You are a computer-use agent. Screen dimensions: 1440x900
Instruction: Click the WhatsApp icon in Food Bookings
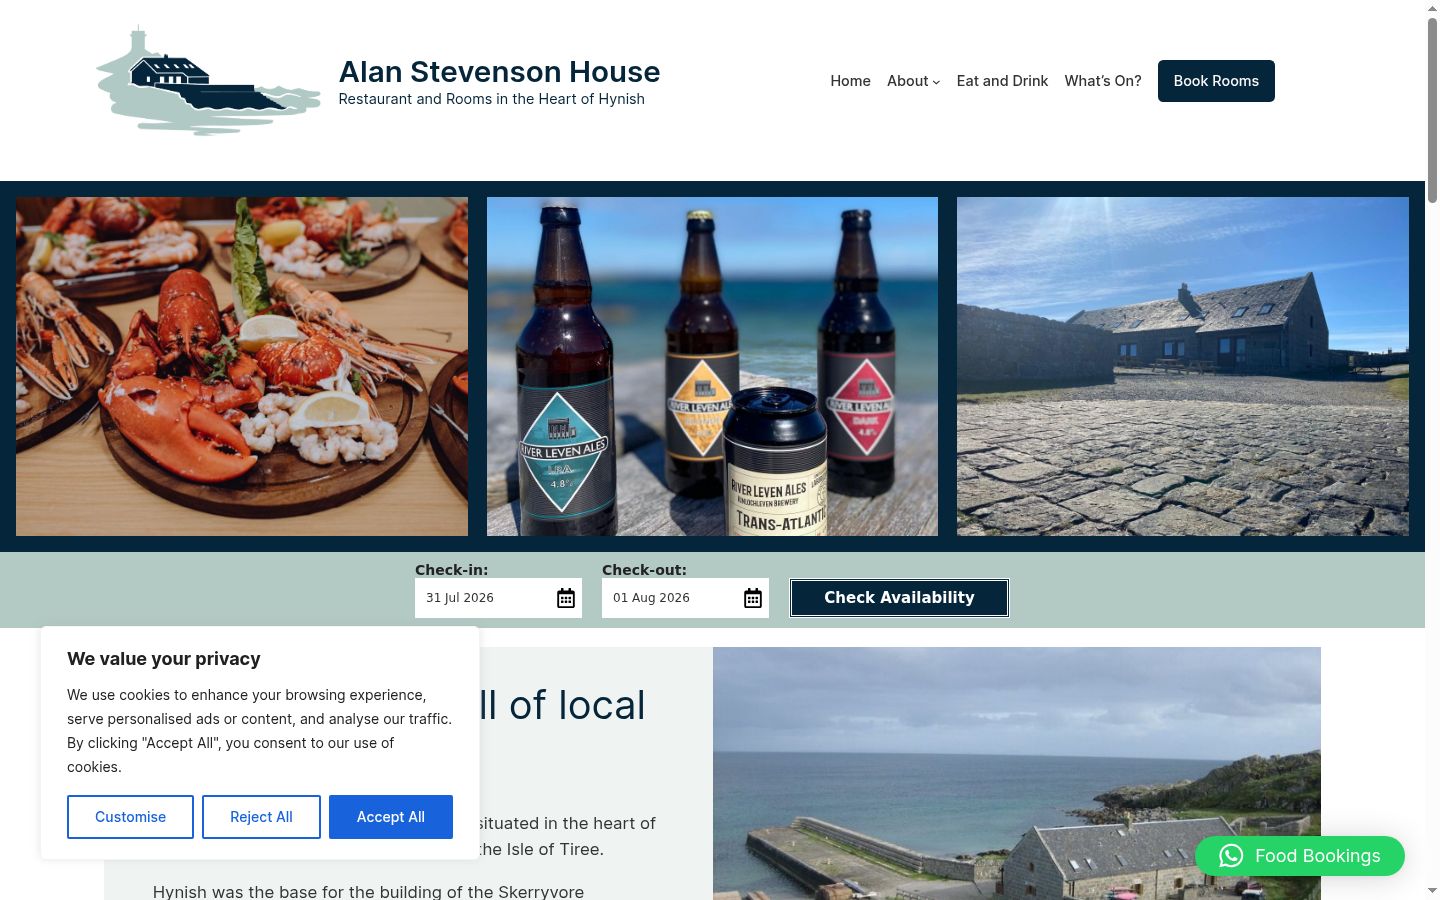[x=1231, y=856]
